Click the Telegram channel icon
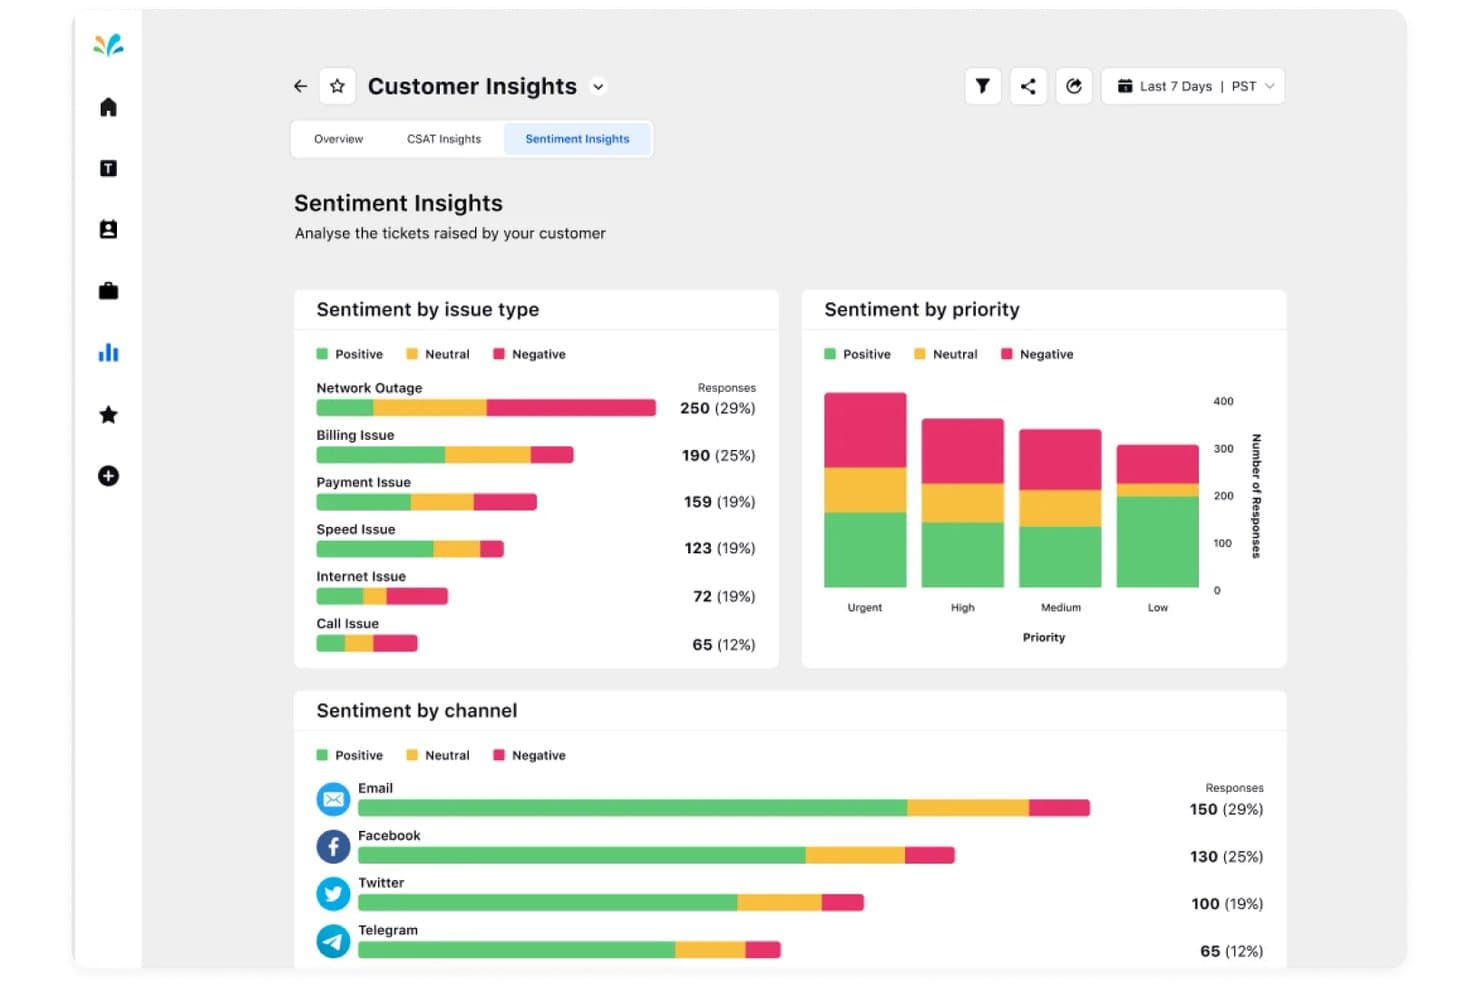 (x=333, y=941)
